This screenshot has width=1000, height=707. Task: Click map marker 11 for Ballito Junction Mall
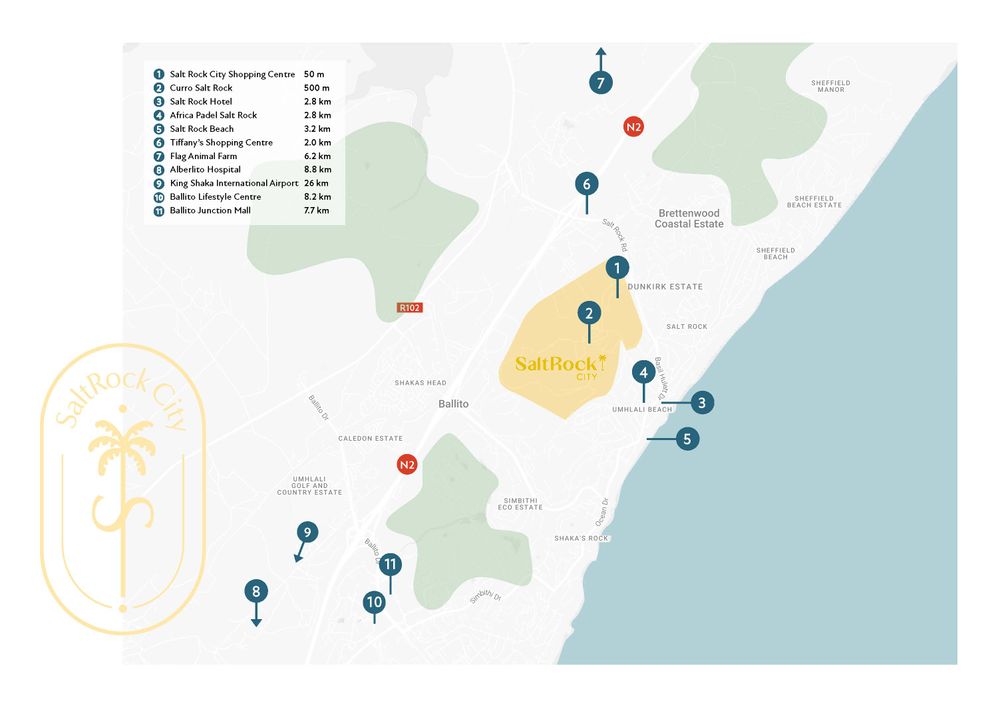(x=390, y=564)
